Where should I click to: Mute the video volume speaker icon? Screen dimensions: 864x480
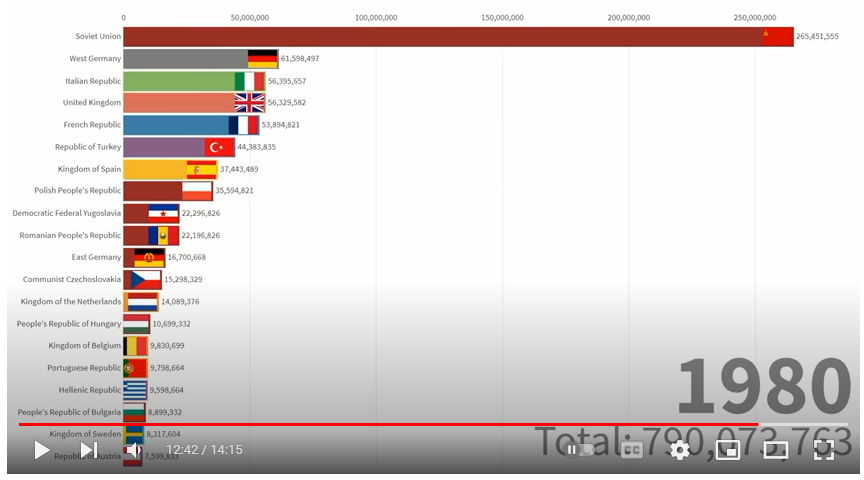pyautogui.click(x=133, y=450)
